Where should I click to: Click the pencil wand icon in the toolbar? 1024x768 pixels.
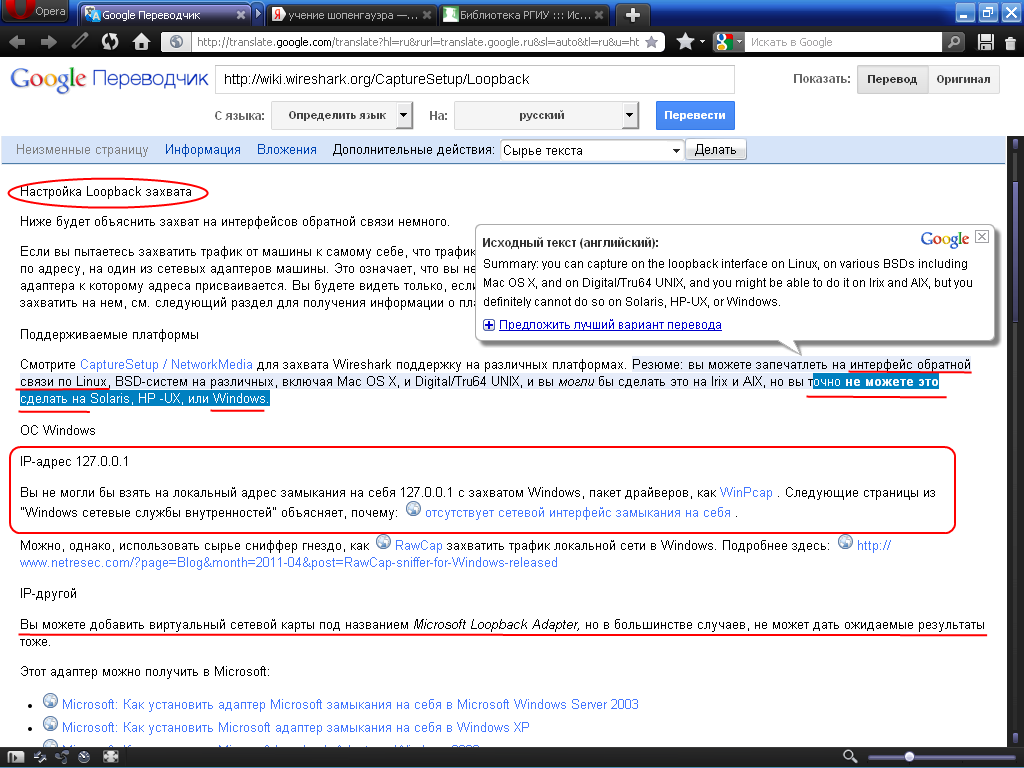tap(80, 42)
